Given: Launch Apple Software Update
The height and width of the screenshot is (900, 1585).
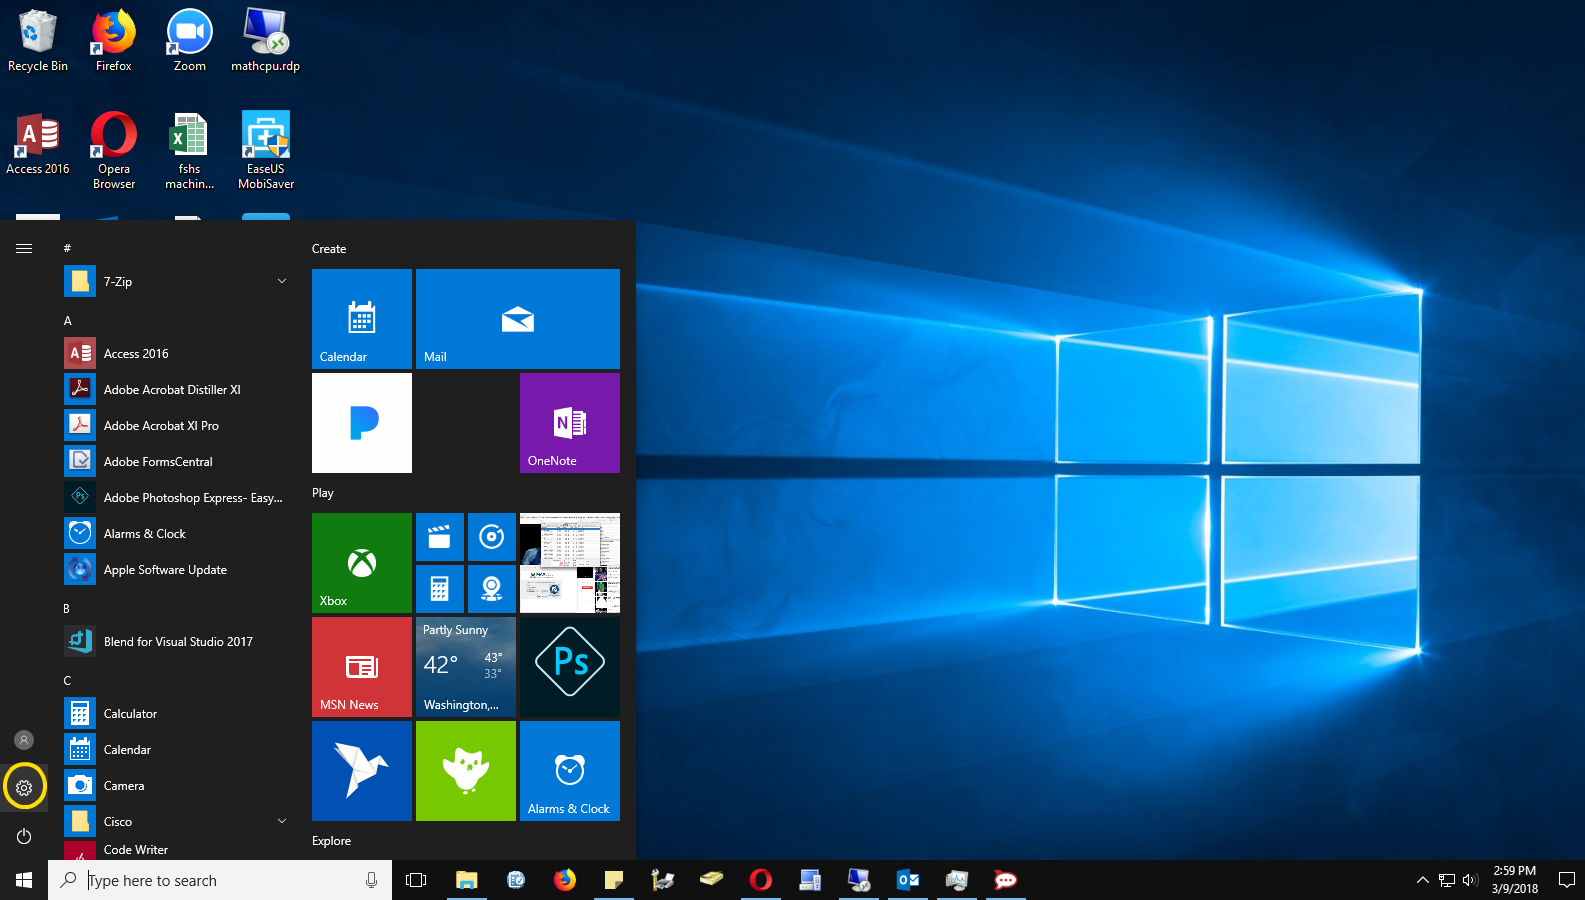Looking at the screenshot, I should [x=178, y=570].
